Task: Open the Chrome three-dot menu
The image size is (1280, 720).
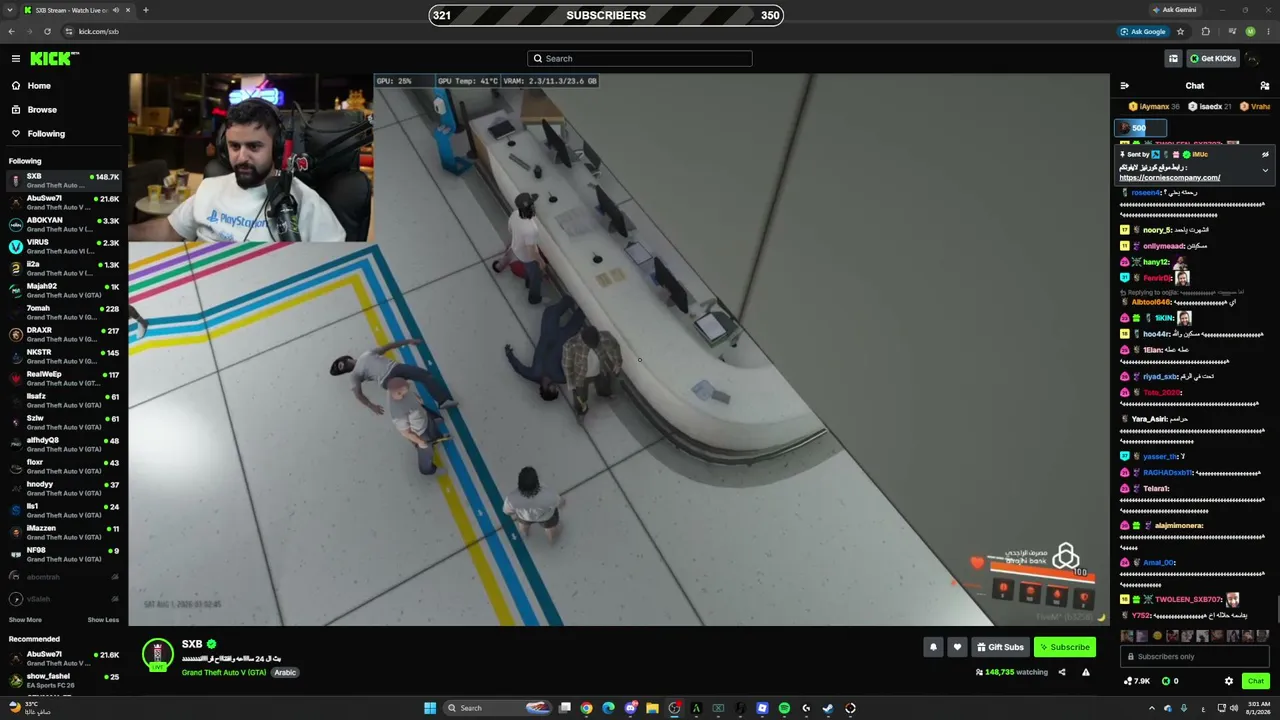Action: coord(1268,31)
